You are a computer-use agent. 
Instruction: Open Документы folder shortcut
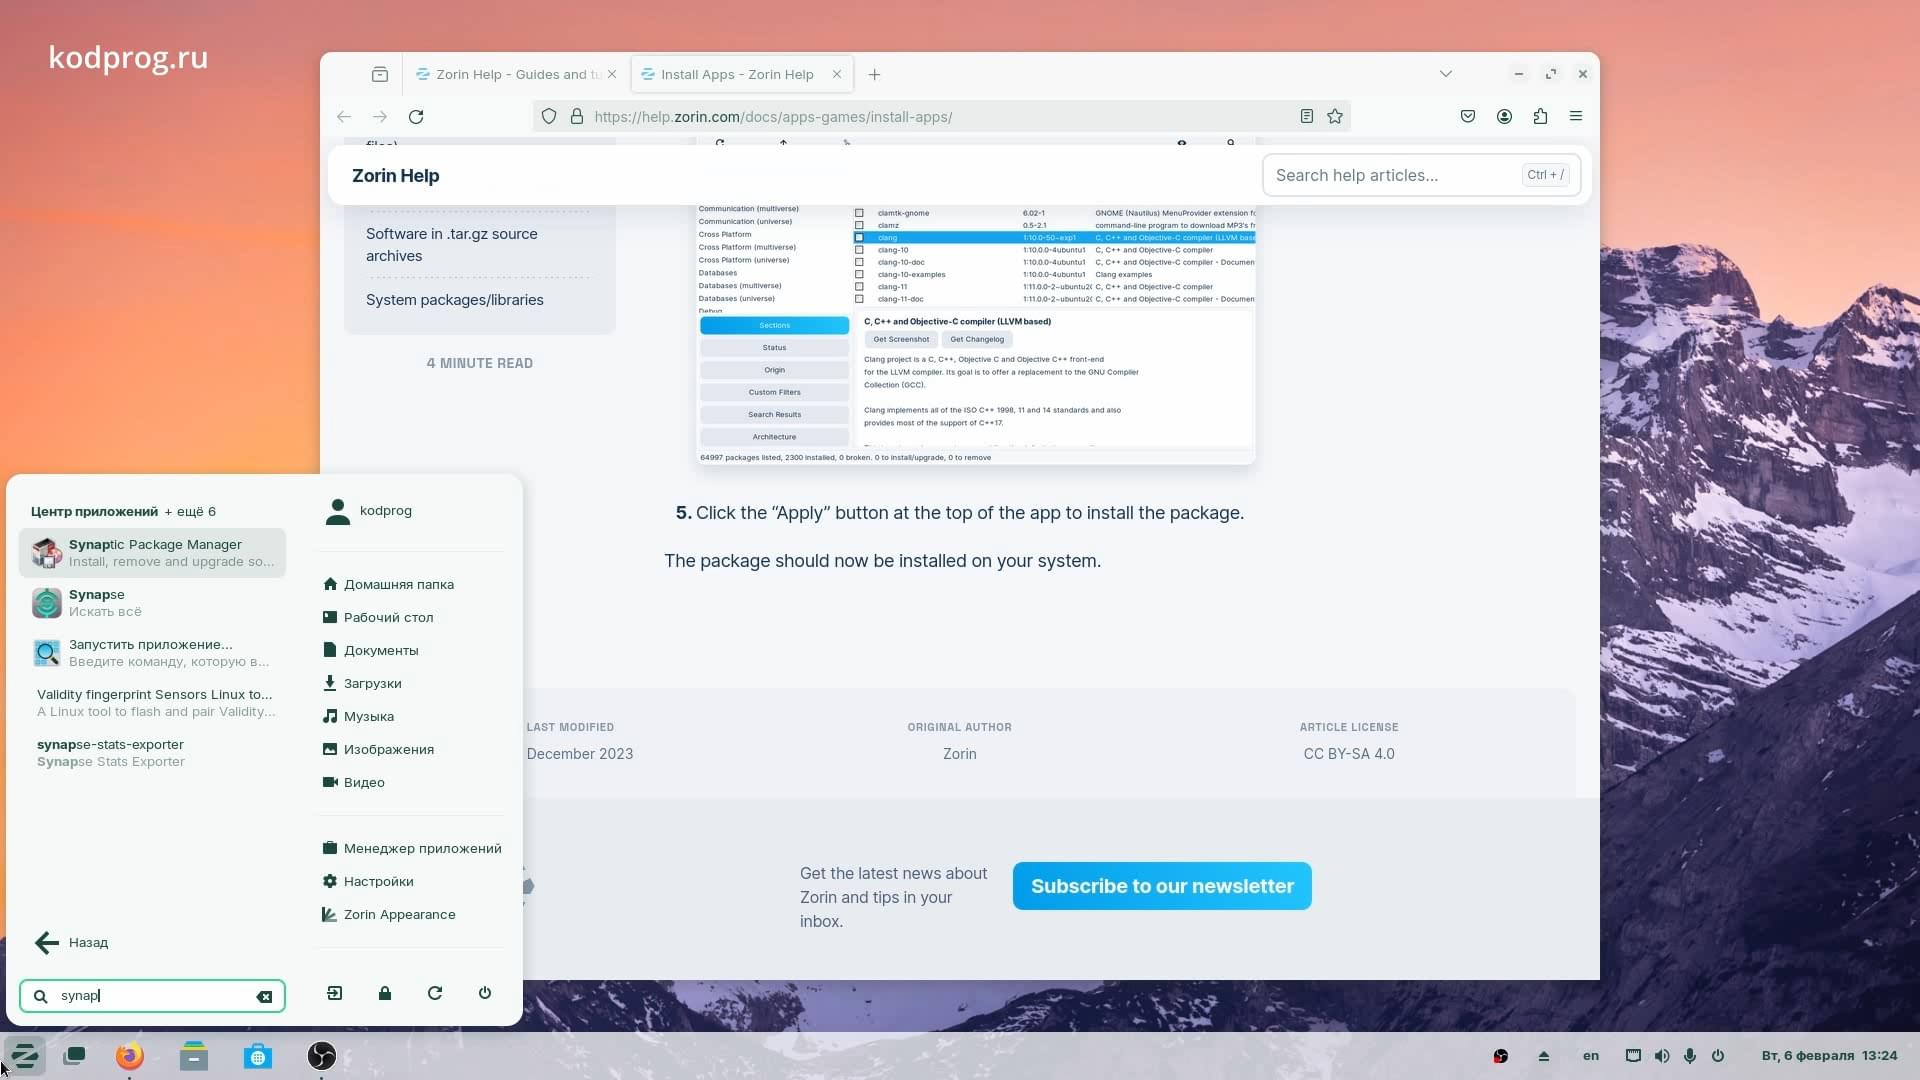tap(371, 650)
